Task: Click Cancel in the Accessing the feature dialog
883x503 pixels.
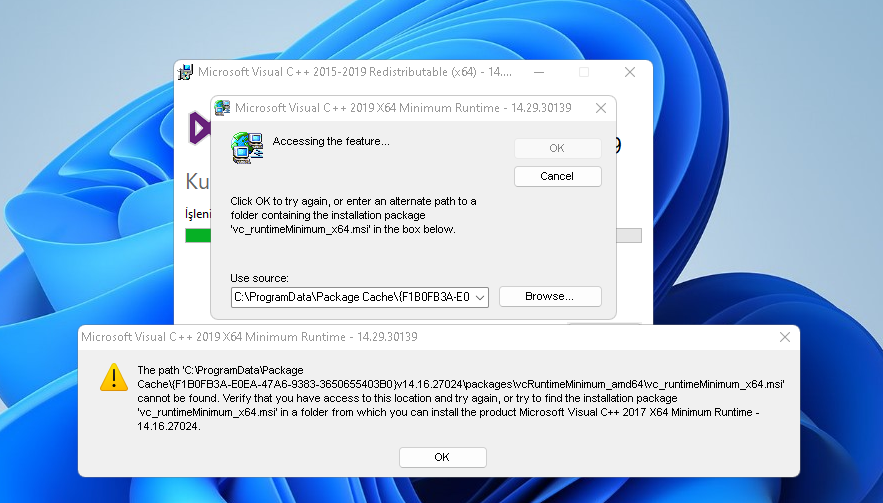Action: (558, 176)
